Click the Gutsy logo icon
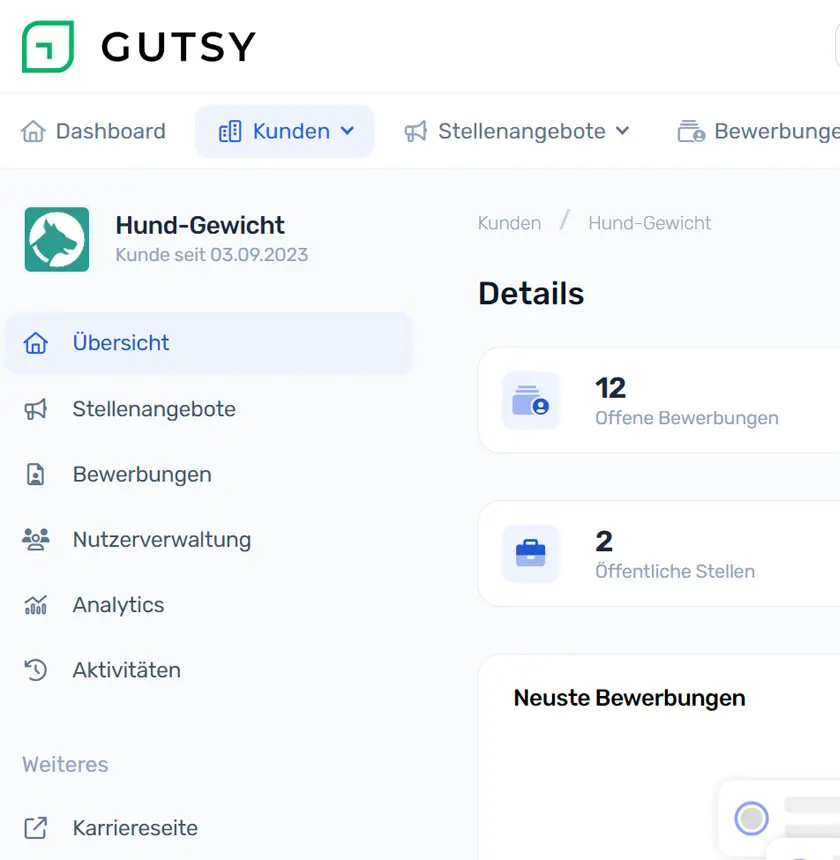 pos(49,46)
